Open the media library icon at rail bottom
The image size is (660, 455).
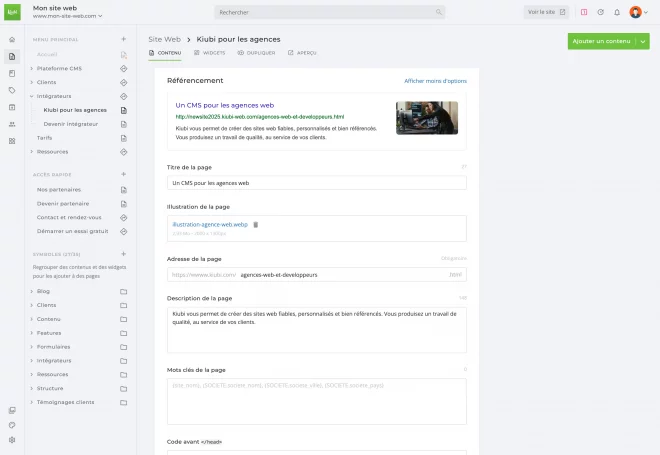tap(12, 410)
